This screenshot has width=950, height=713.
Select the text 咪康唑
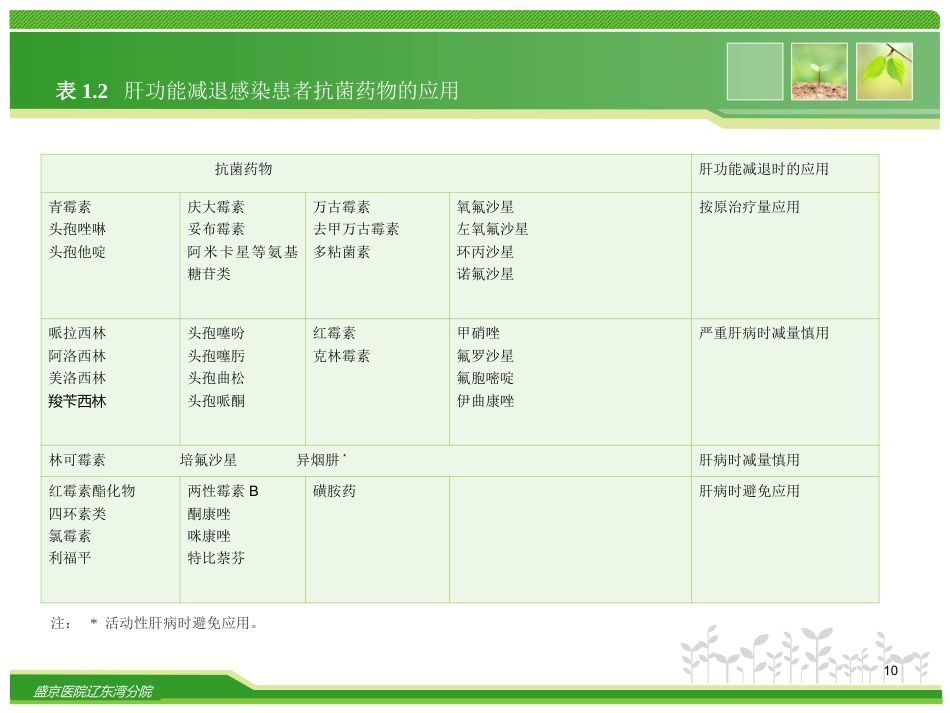click(x=209, y=536)
